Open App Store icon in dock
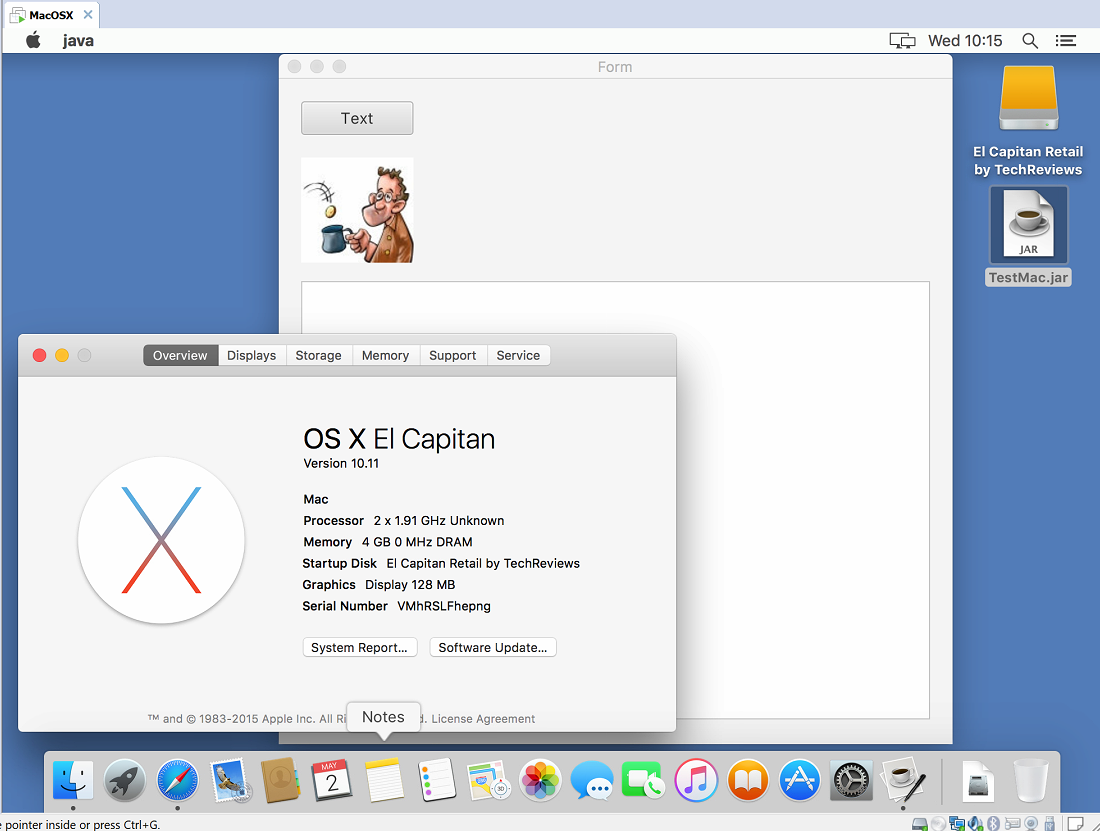This screenshot has width=1100, height=831. click(800, 781)
